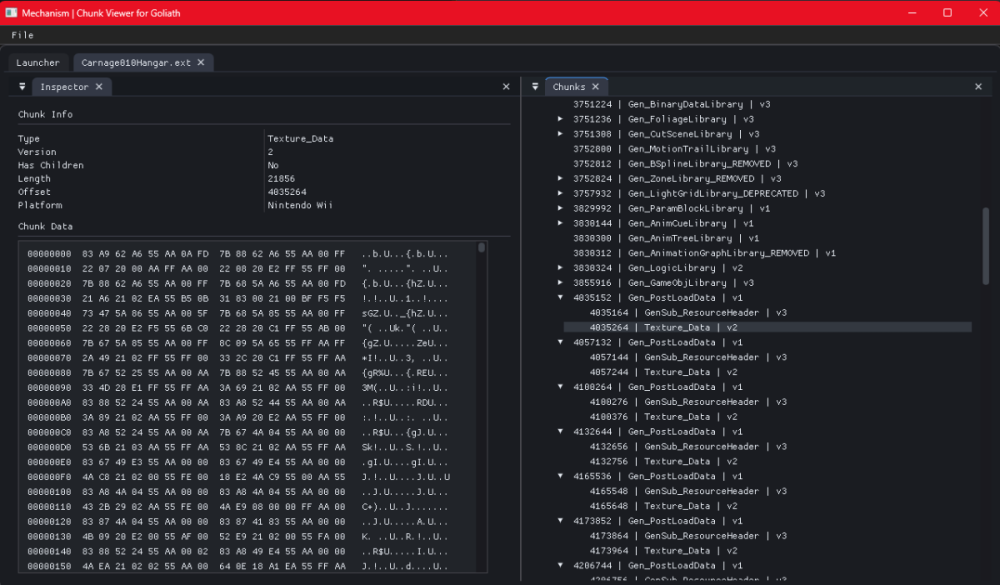
Task: Open Chunks dock options dropdown arrow
Action: pyautogui.click(x=535, y=87)
